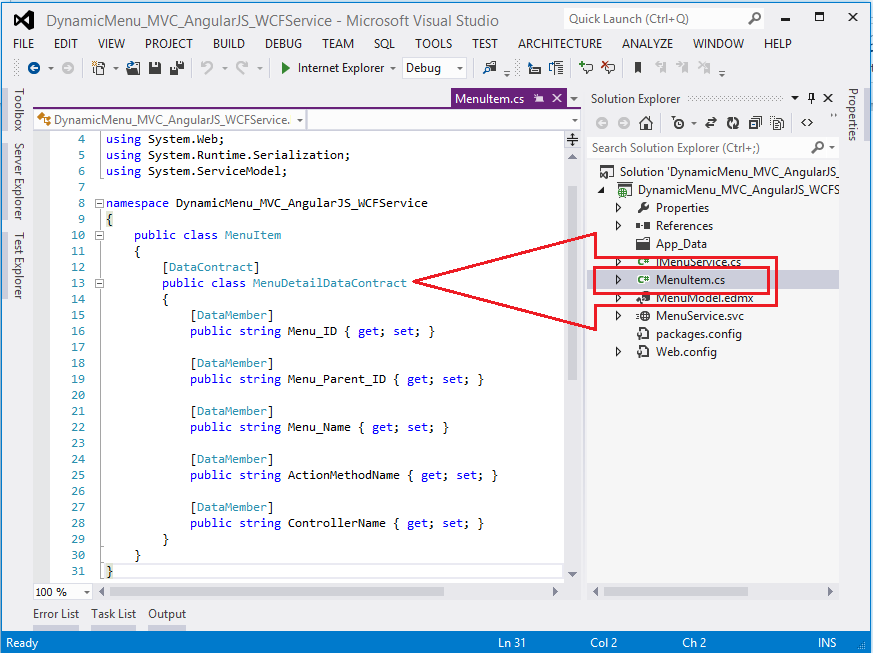
Task: Toggle the Solution Explorer auto-hide pin
Action: [811, 98]
